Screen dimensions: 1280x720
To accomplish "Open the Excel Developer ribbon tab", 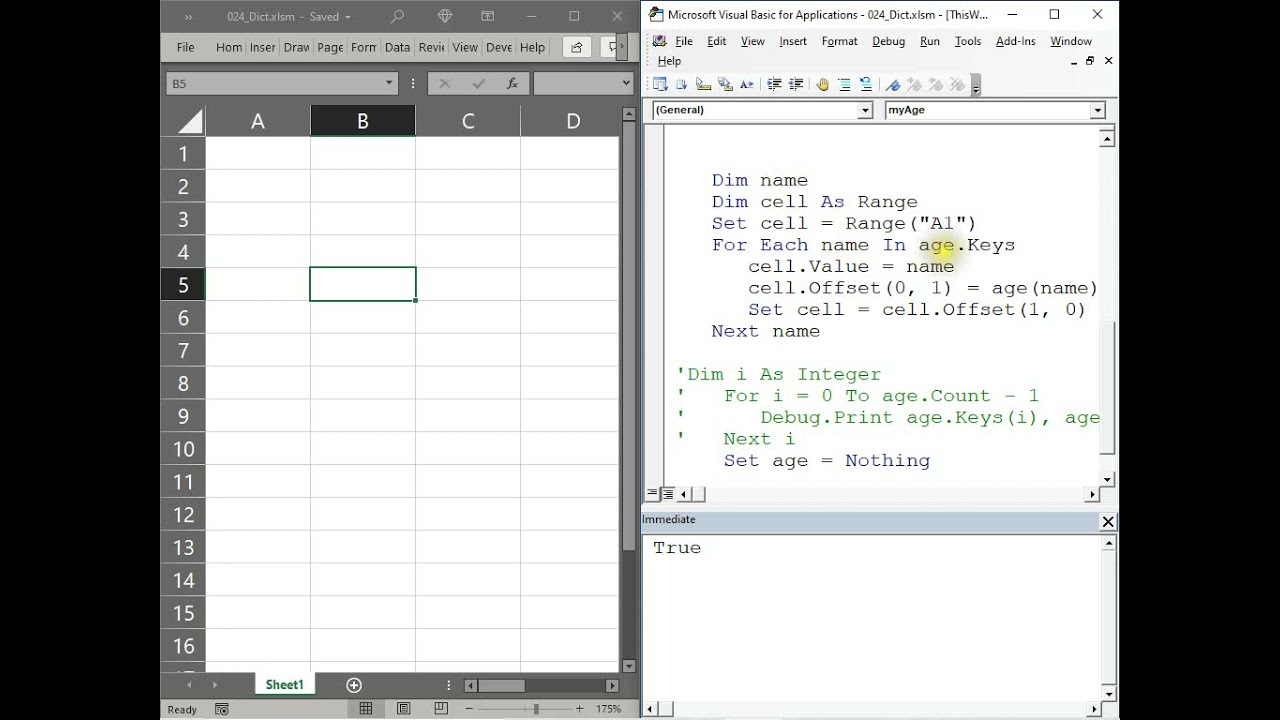I will (499, 47).
